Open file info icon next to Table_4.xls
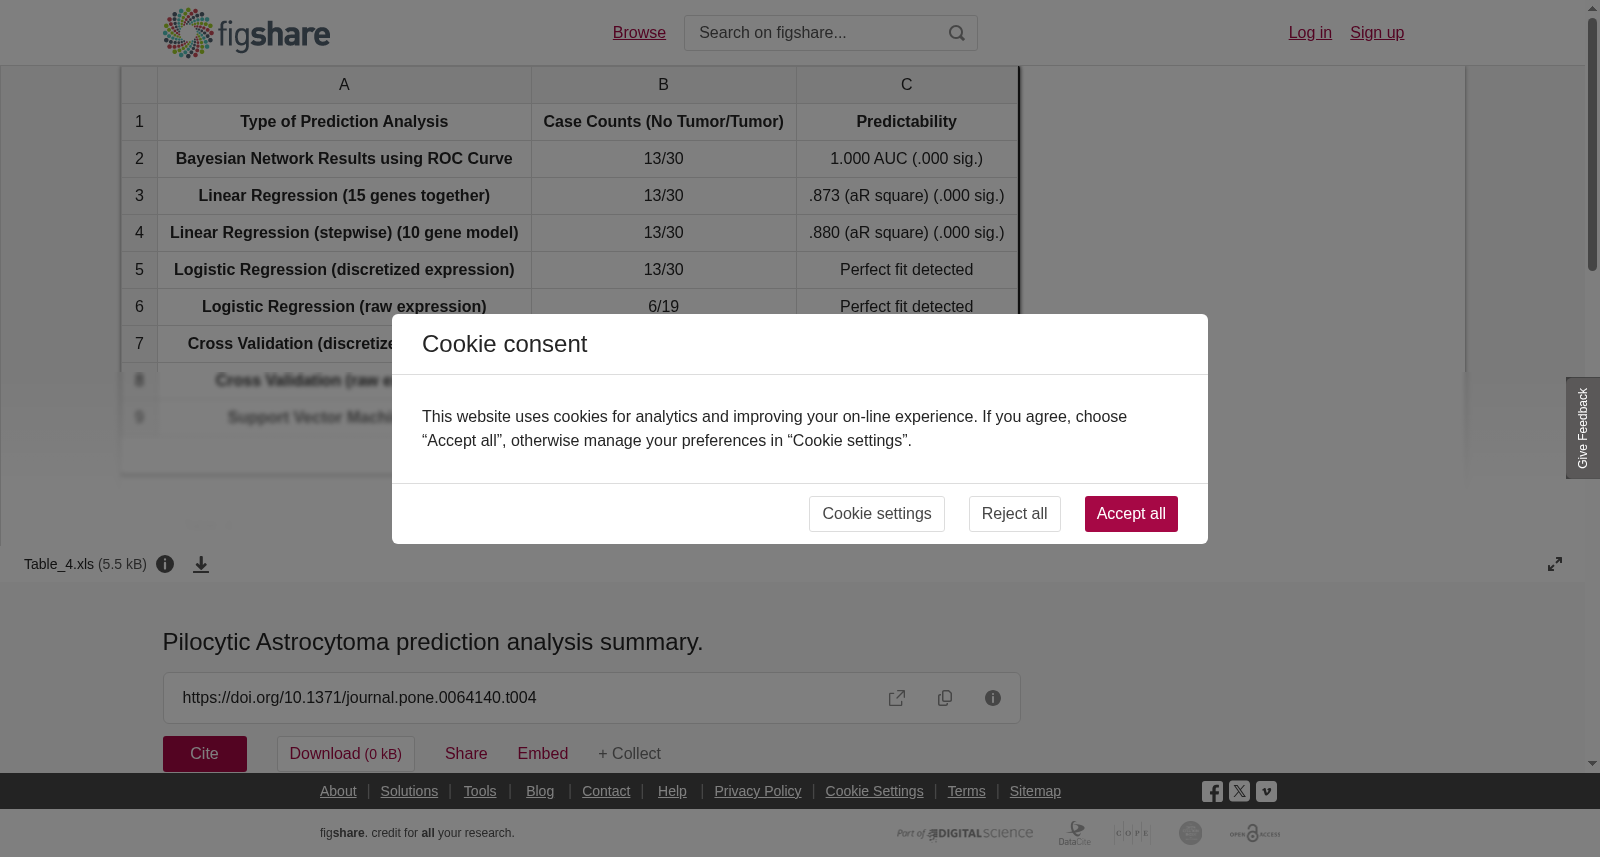 pos(165,564)
